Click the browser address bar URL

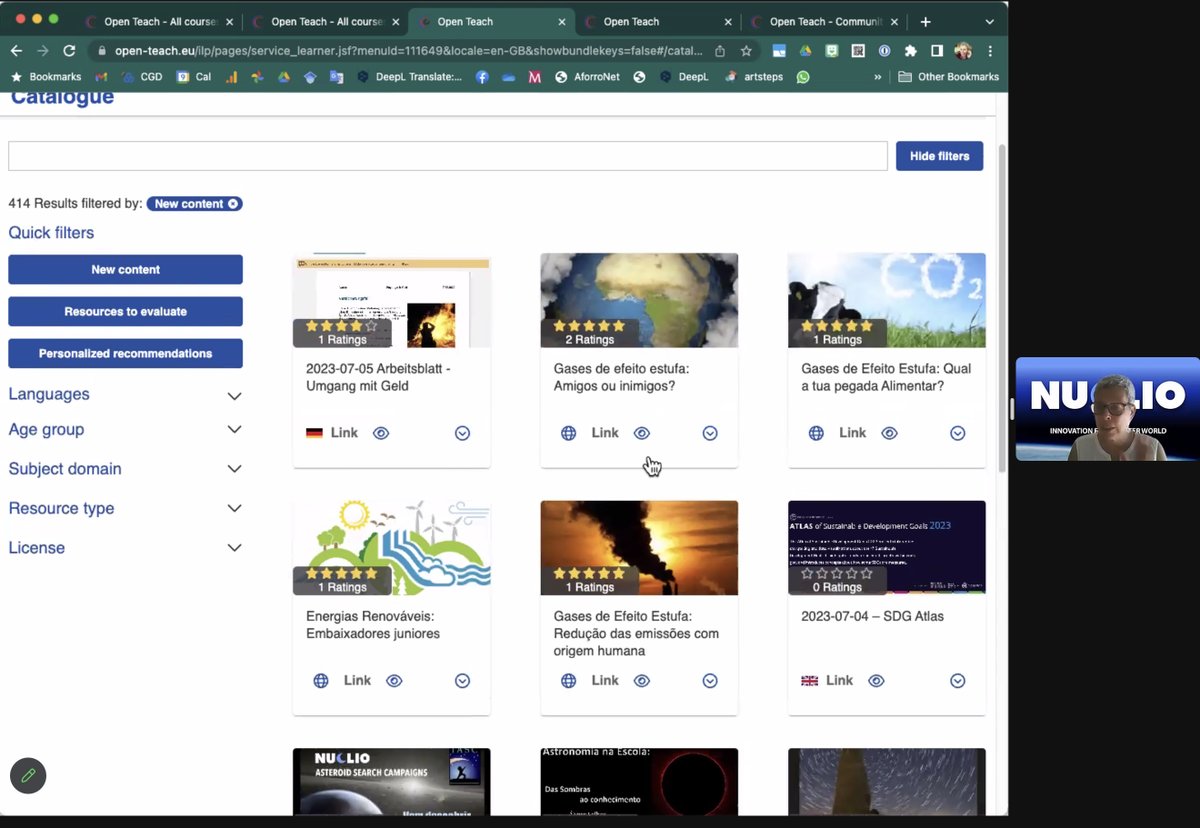pos(409,51)
